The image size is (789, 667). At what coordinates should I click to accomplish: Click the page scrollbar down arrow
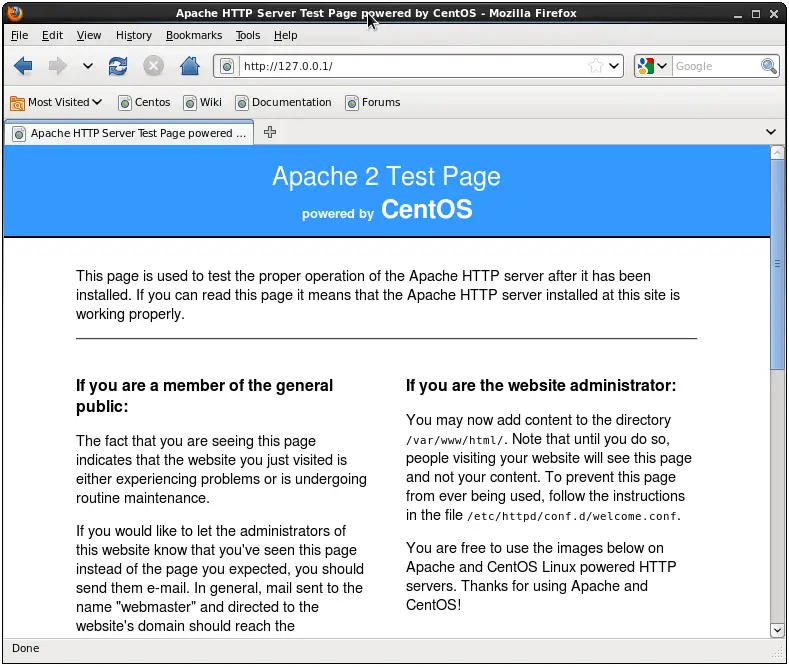[x=777, y=629]
